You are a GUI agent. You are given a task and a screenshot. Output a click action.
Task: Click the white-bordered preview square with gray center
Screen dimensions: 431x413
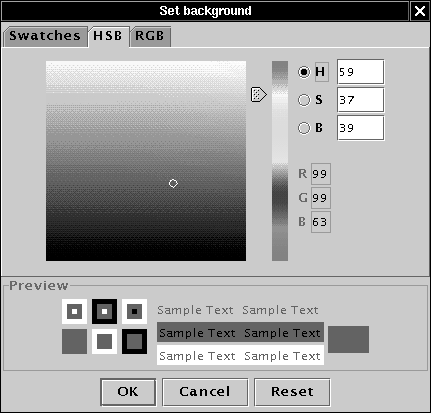pyautogui.click(x=104, y=341)
